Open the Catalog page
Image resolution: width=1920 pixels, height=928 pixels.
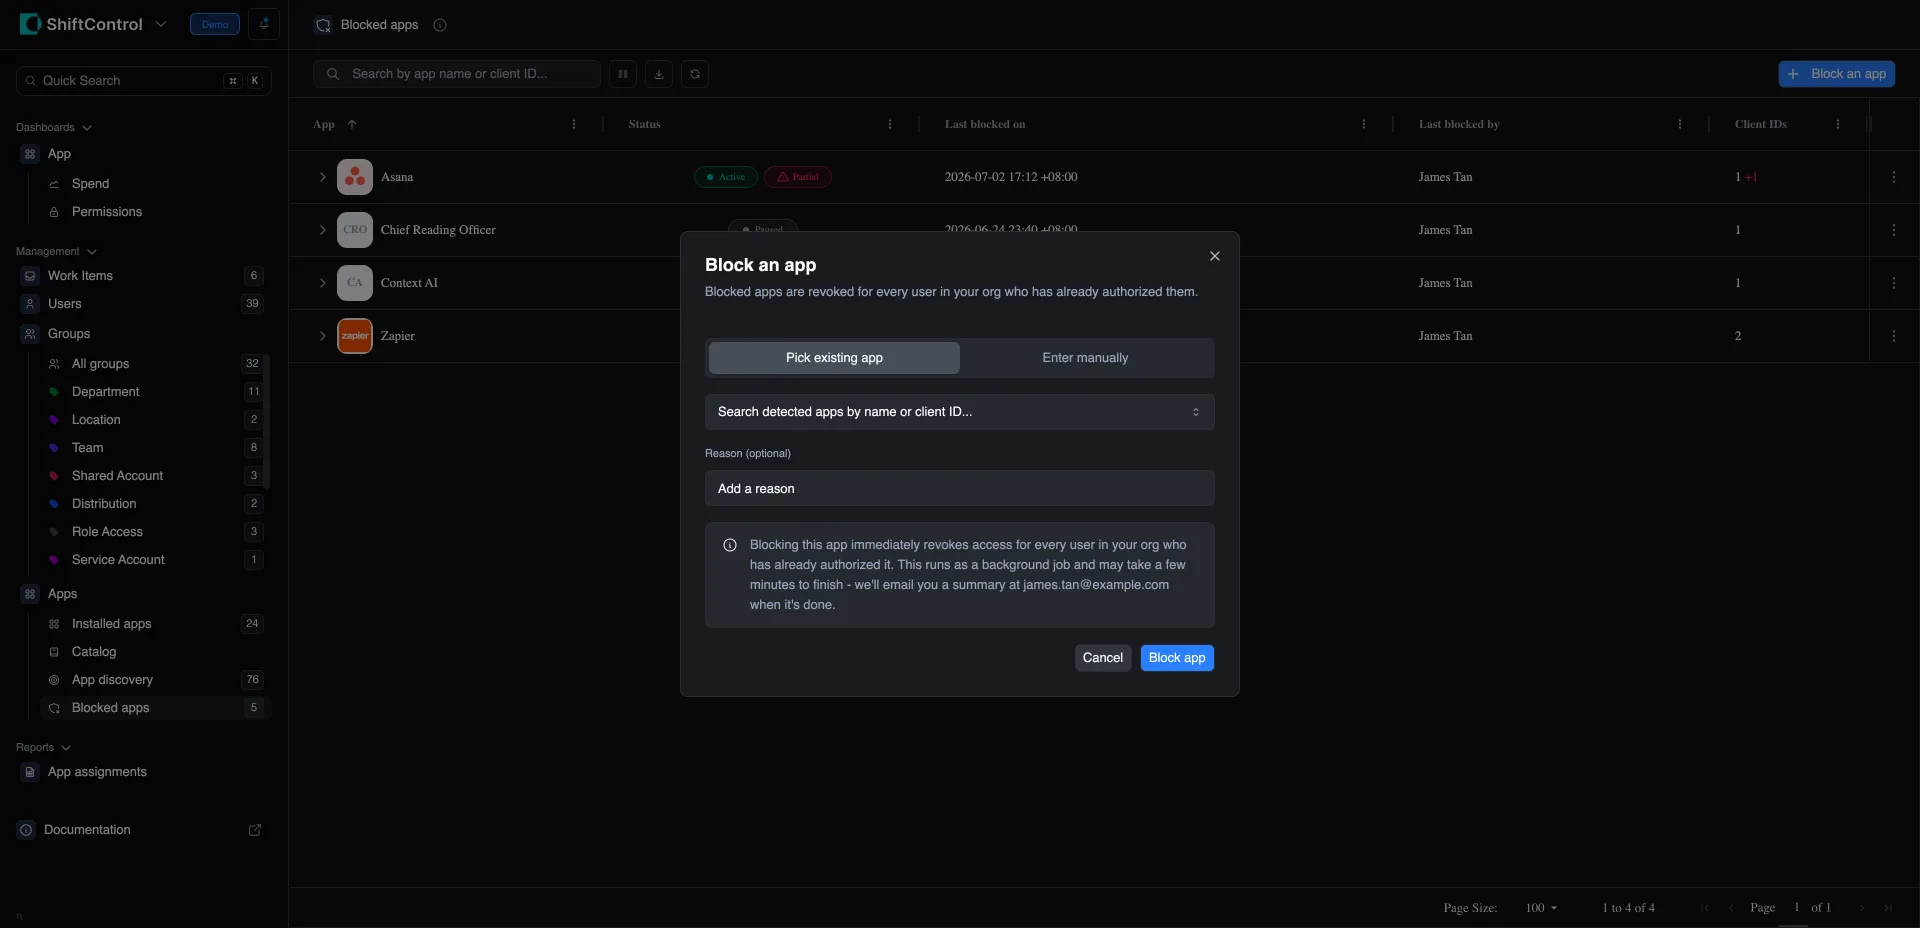pyautogui.click(x=94, y=652)
